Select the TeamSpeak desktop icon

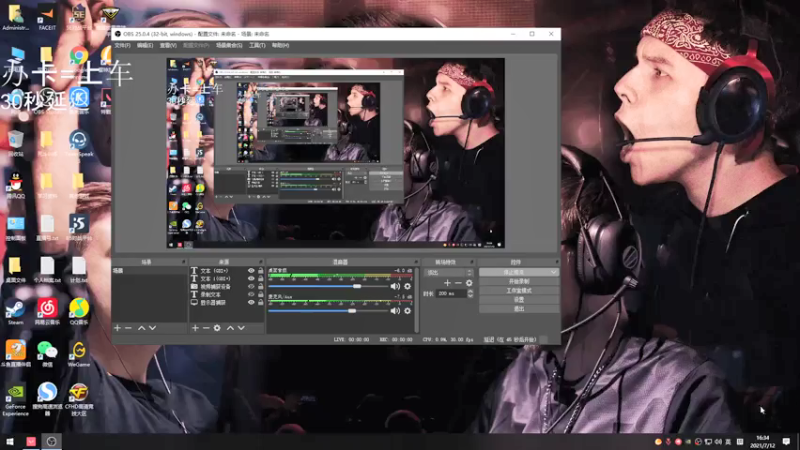(x=79, y=143)
